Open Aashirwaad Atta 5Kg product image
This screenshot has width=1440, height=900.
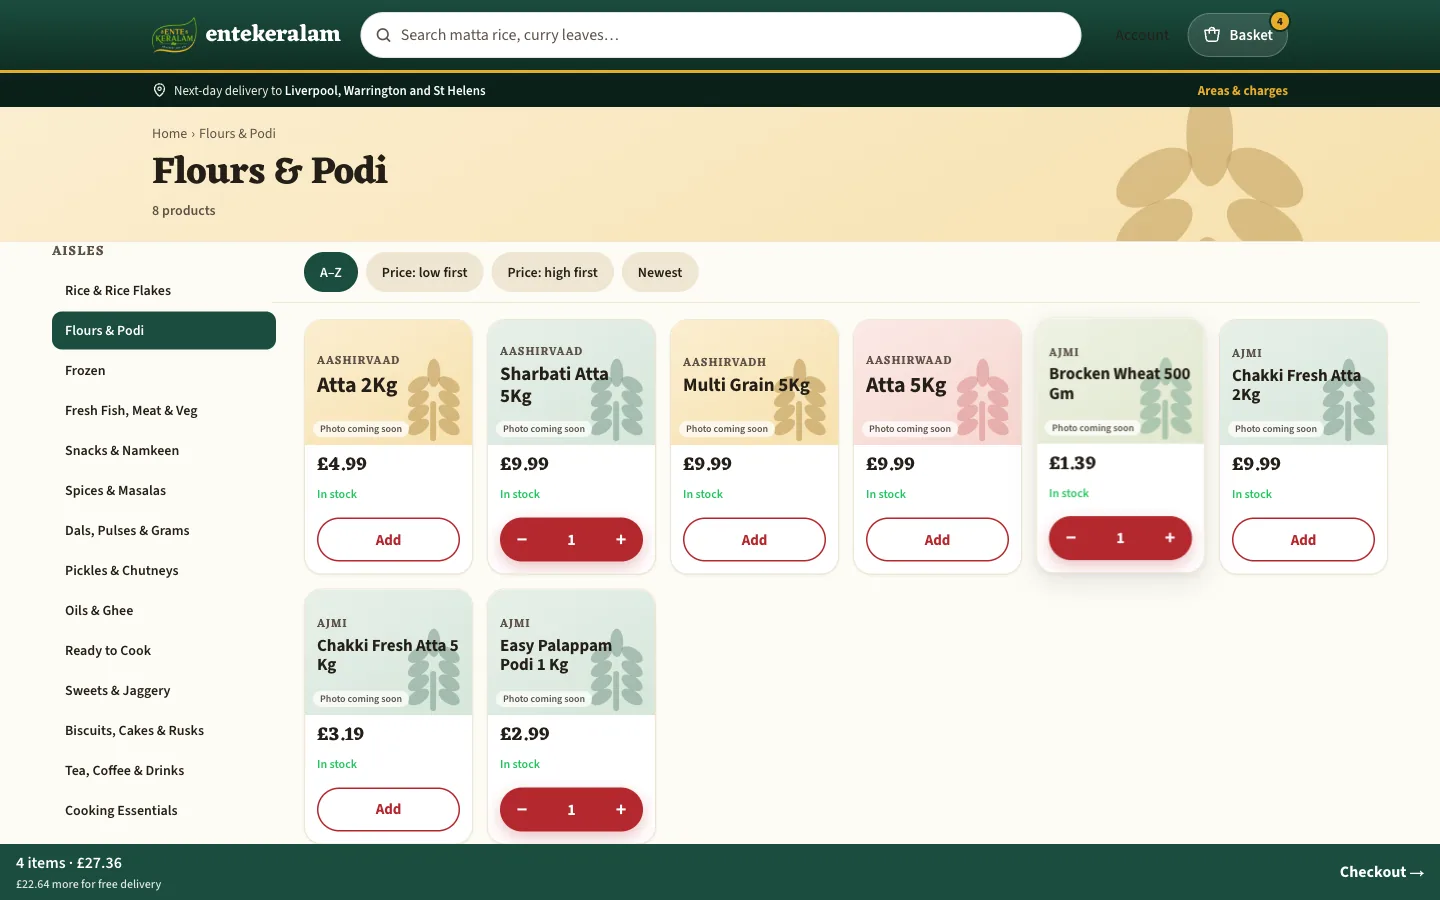[x=937, y=383]
